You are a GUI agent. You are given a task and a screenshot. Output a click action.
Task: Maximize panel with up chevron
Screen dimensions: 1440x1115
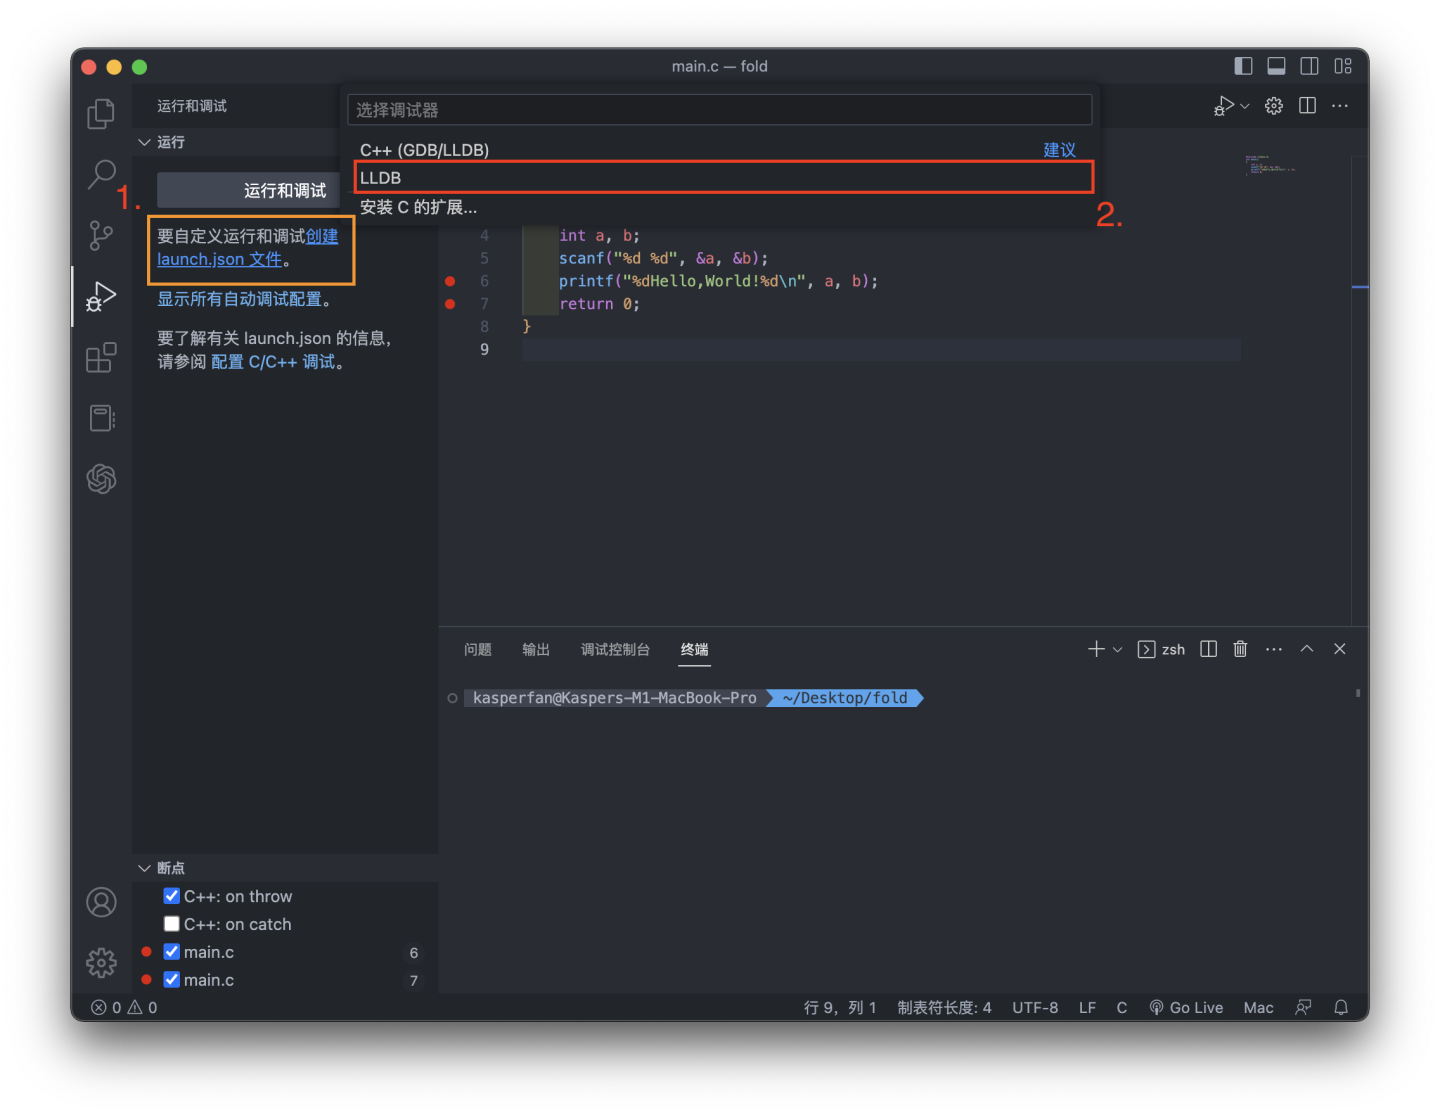(x=1306, y=649)
